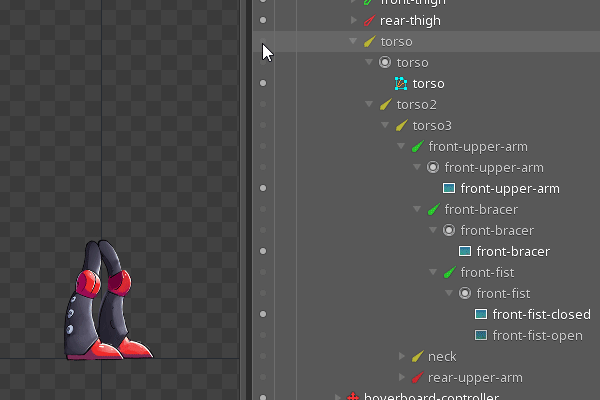Click the front-upper-arm green bone icon
The height and width of the screenshot is (400, 600).
(x=417, y=147)
